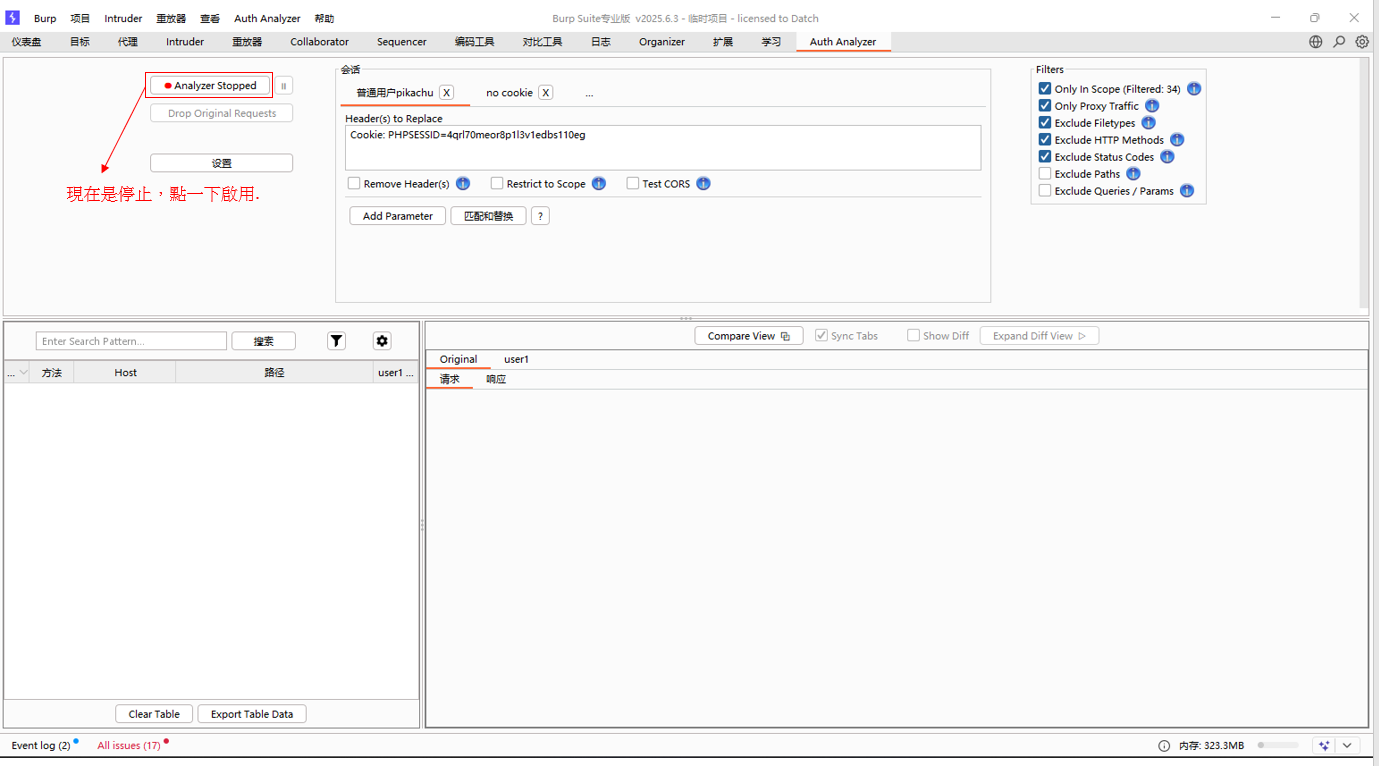Toggle Only In Scope filter checkbox
The height and width of the screenshot is (766, 1379).
pyautogui.click(x=1045, y=89)
